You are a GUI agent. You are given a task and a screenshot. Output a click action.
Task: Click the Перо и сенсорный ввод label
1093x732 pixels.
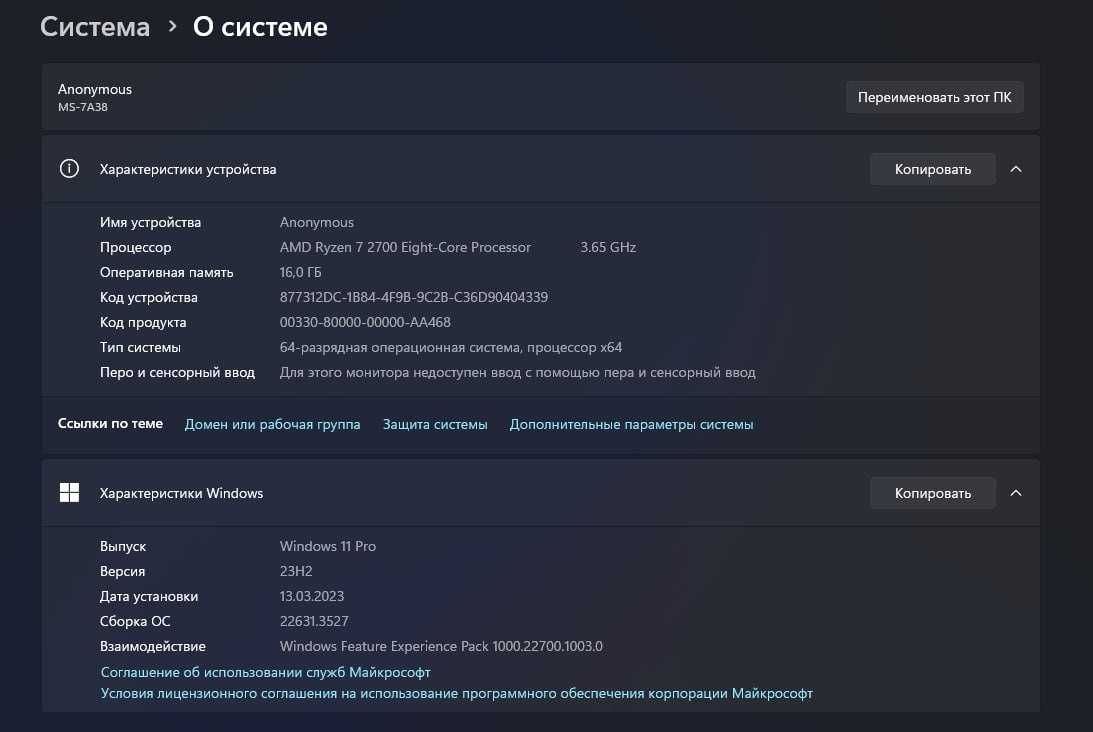(177, 372)
